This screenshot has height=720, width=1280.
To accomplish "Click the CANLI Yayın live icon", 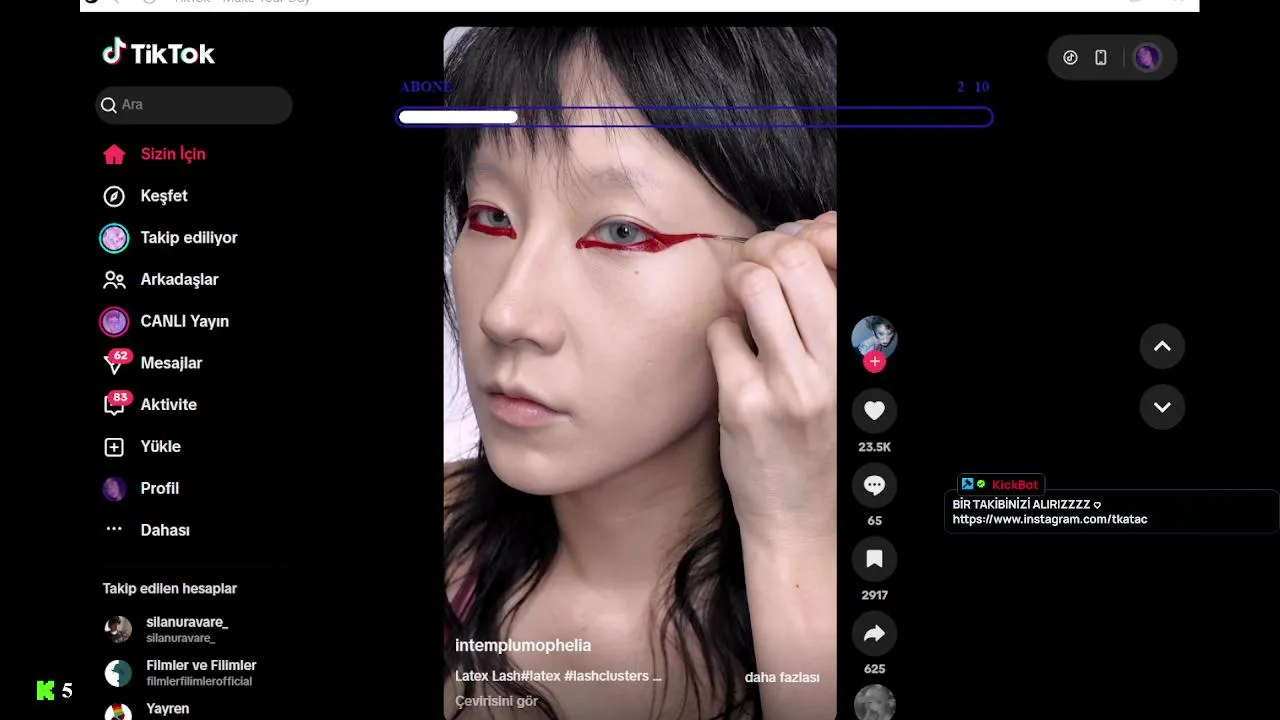I will [114, 322].
